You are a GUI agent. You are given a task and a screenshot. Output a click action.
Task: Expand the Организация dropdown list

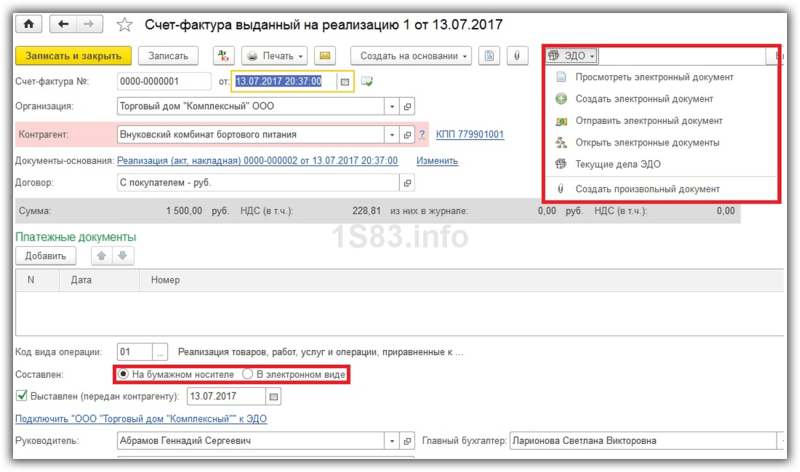tap(392, 106)
